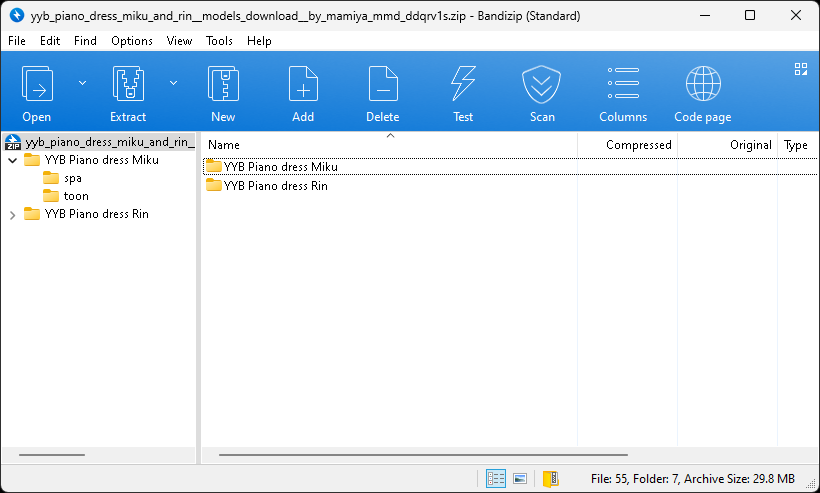The height and width of the screenshot is (493, 820).
Task: Click the Add files toolbar icon
Action: tap(303, 84)
